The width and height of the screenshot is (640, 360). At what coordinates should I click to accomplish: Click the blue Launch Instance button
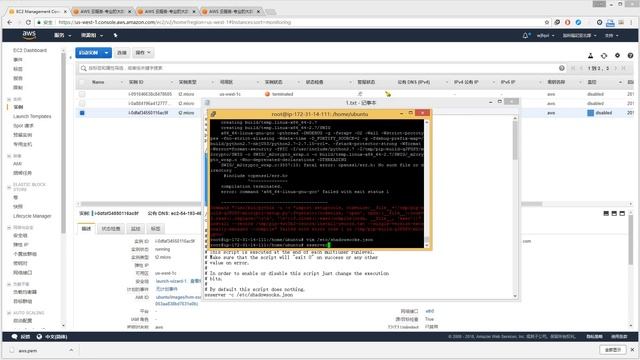89,53
